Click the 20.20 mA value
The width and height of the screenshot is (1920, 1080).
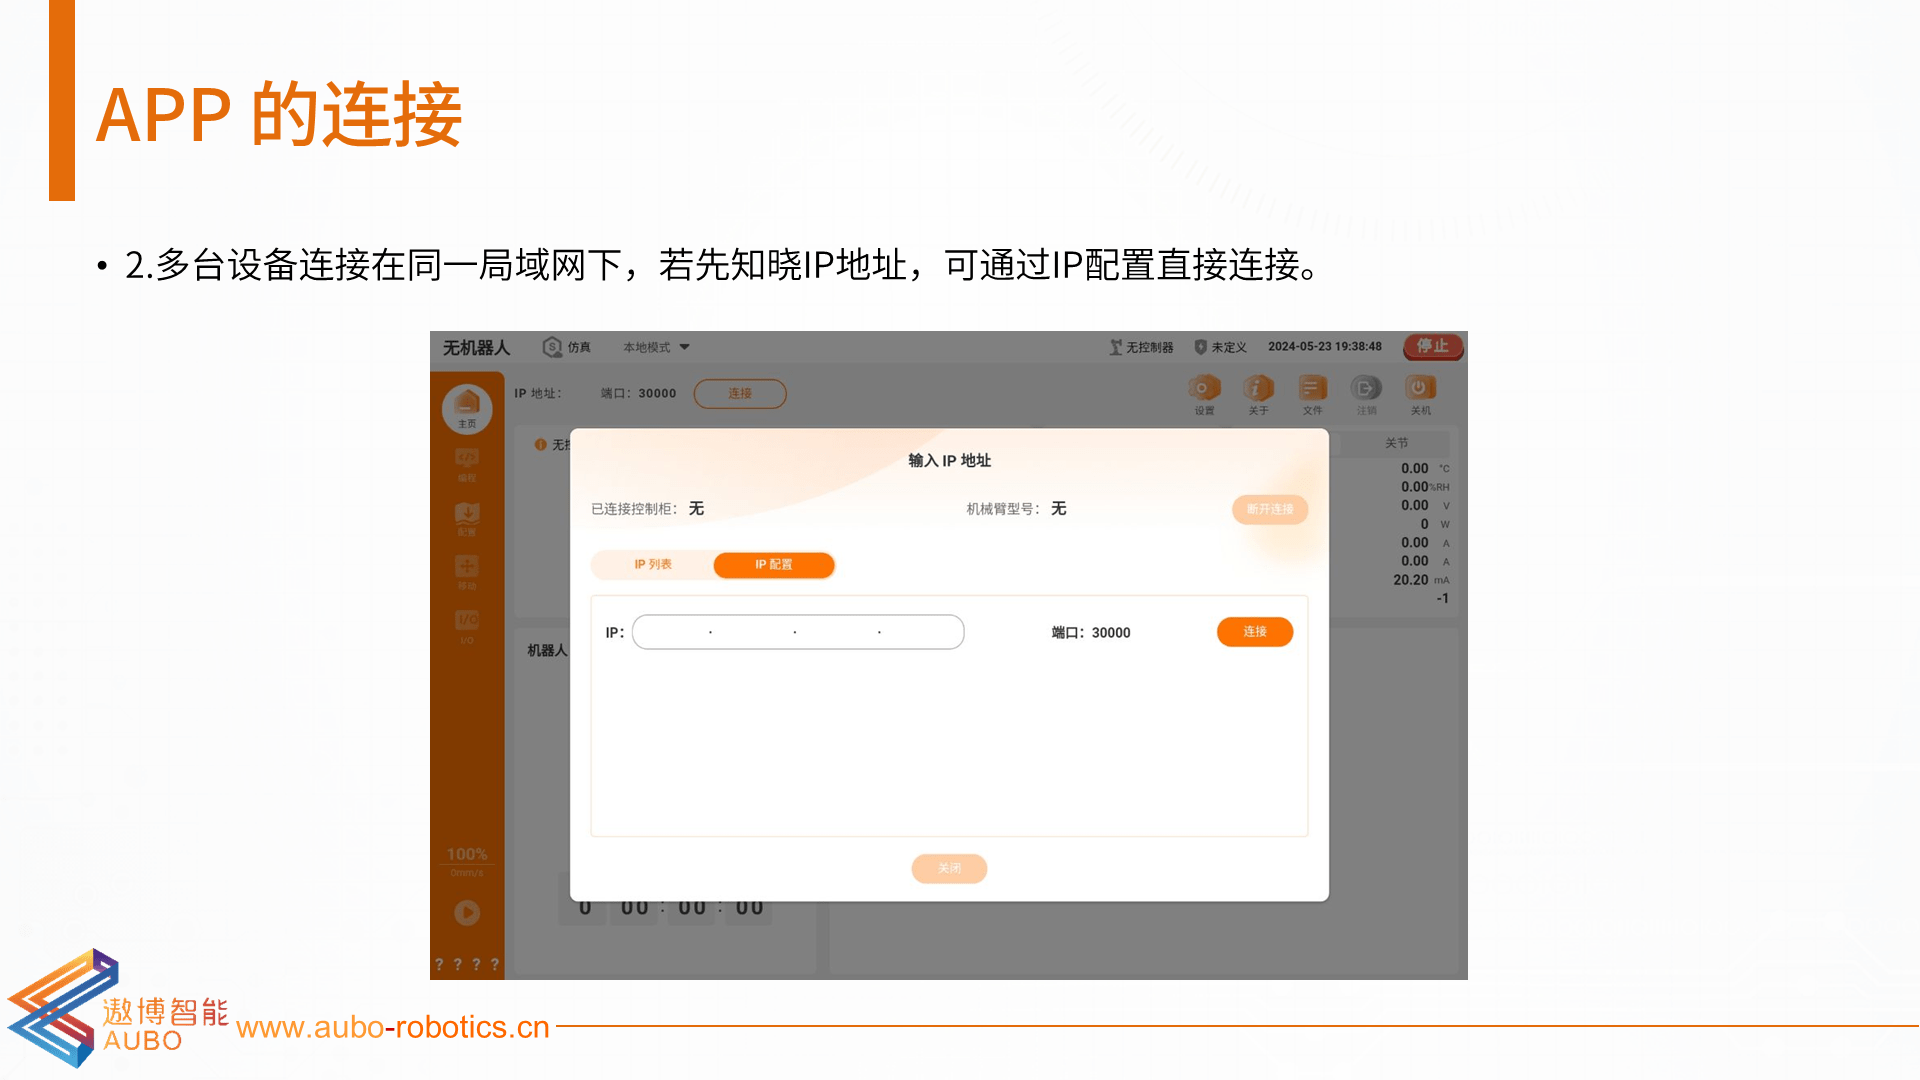(x=1421, y=580)
